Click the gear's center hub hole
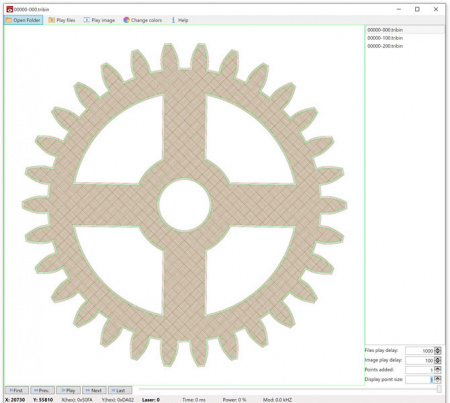Screen dimensions: 450x403 [x=185, y=205]
